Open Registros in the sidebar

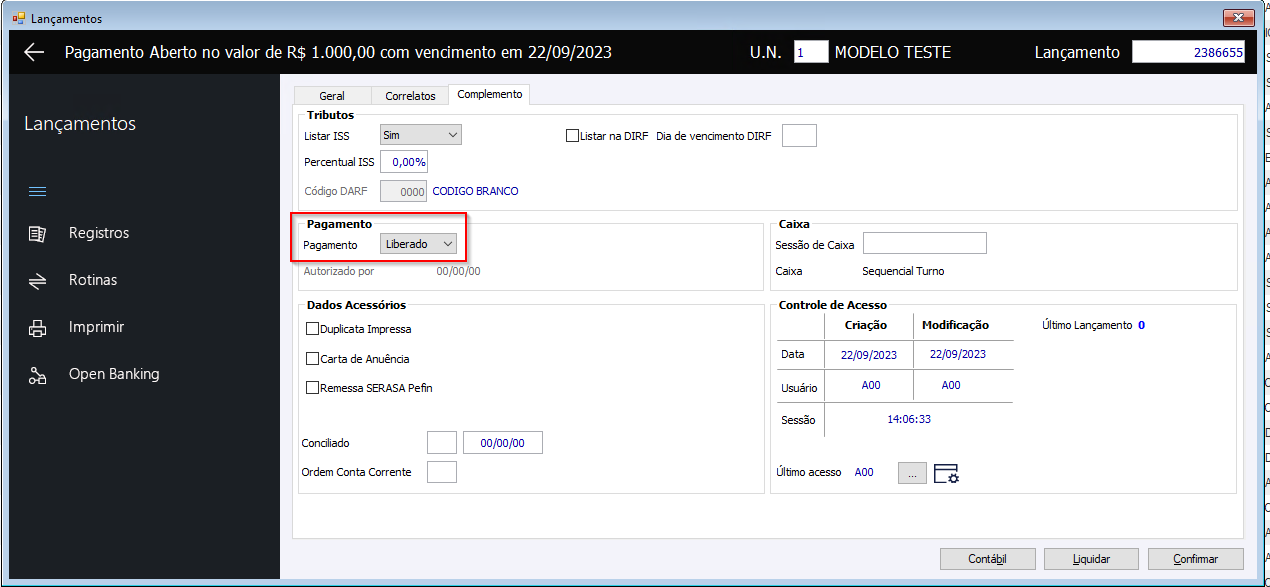[x=99, y=233]
